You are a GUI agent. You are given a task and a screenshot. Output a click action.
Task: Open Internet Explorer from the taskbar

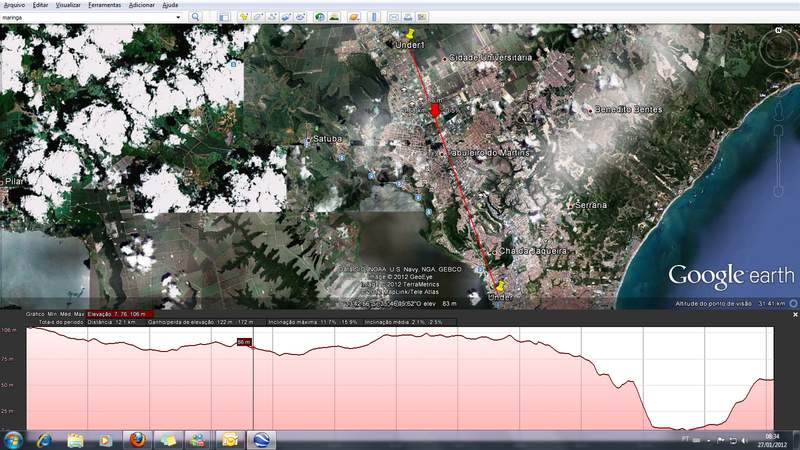click(x=44, y=440)
